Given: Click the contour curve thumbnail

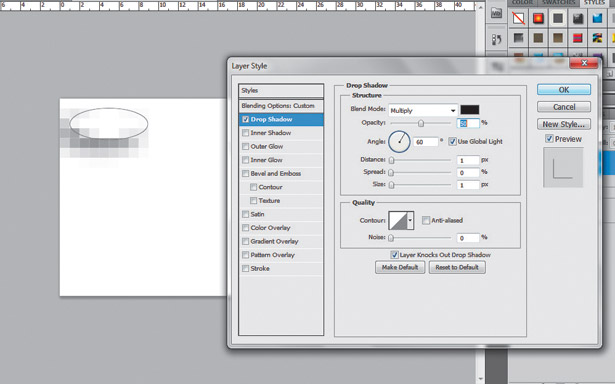Looking at the screenshot, I should [398, 220].
